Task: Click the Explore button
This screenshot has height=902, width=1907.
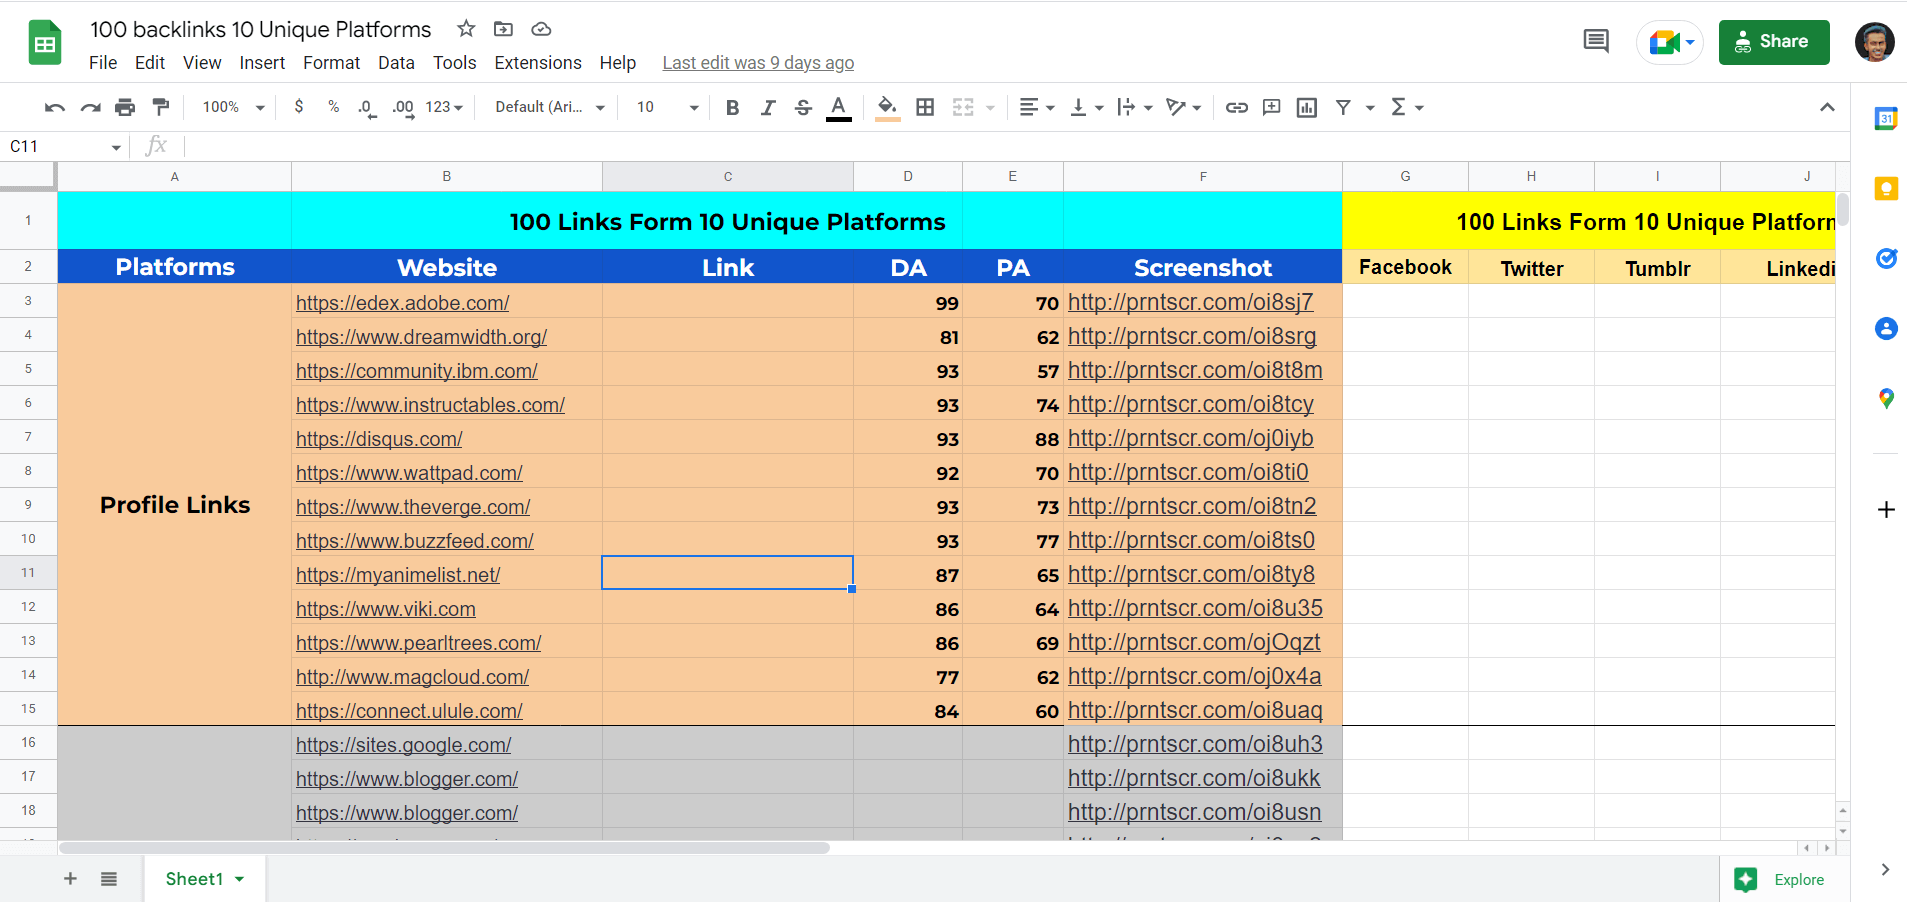Action: click(1786, 879)
